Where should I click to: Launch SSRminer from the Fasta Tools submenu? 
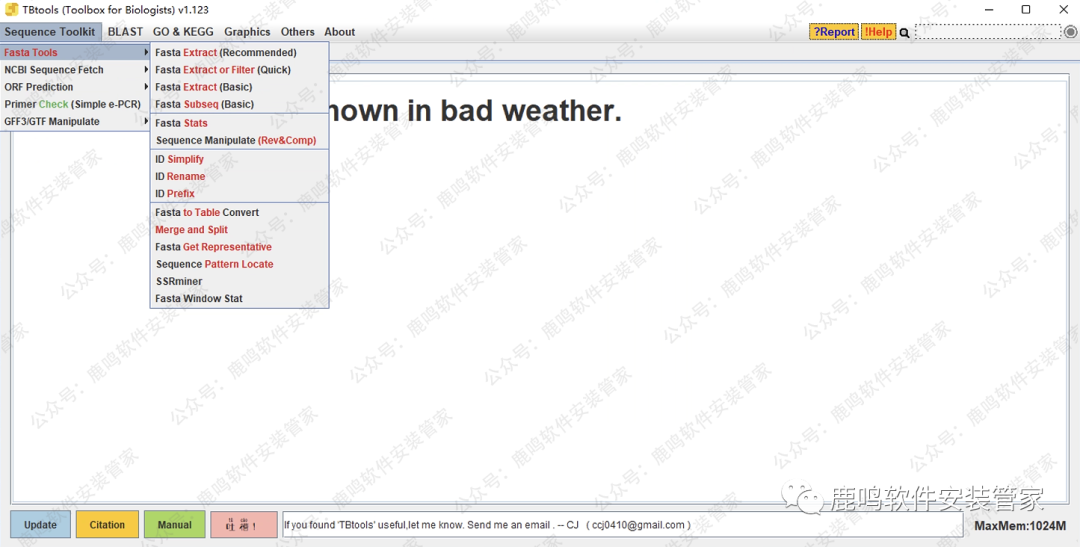click(x=179, y=282)
